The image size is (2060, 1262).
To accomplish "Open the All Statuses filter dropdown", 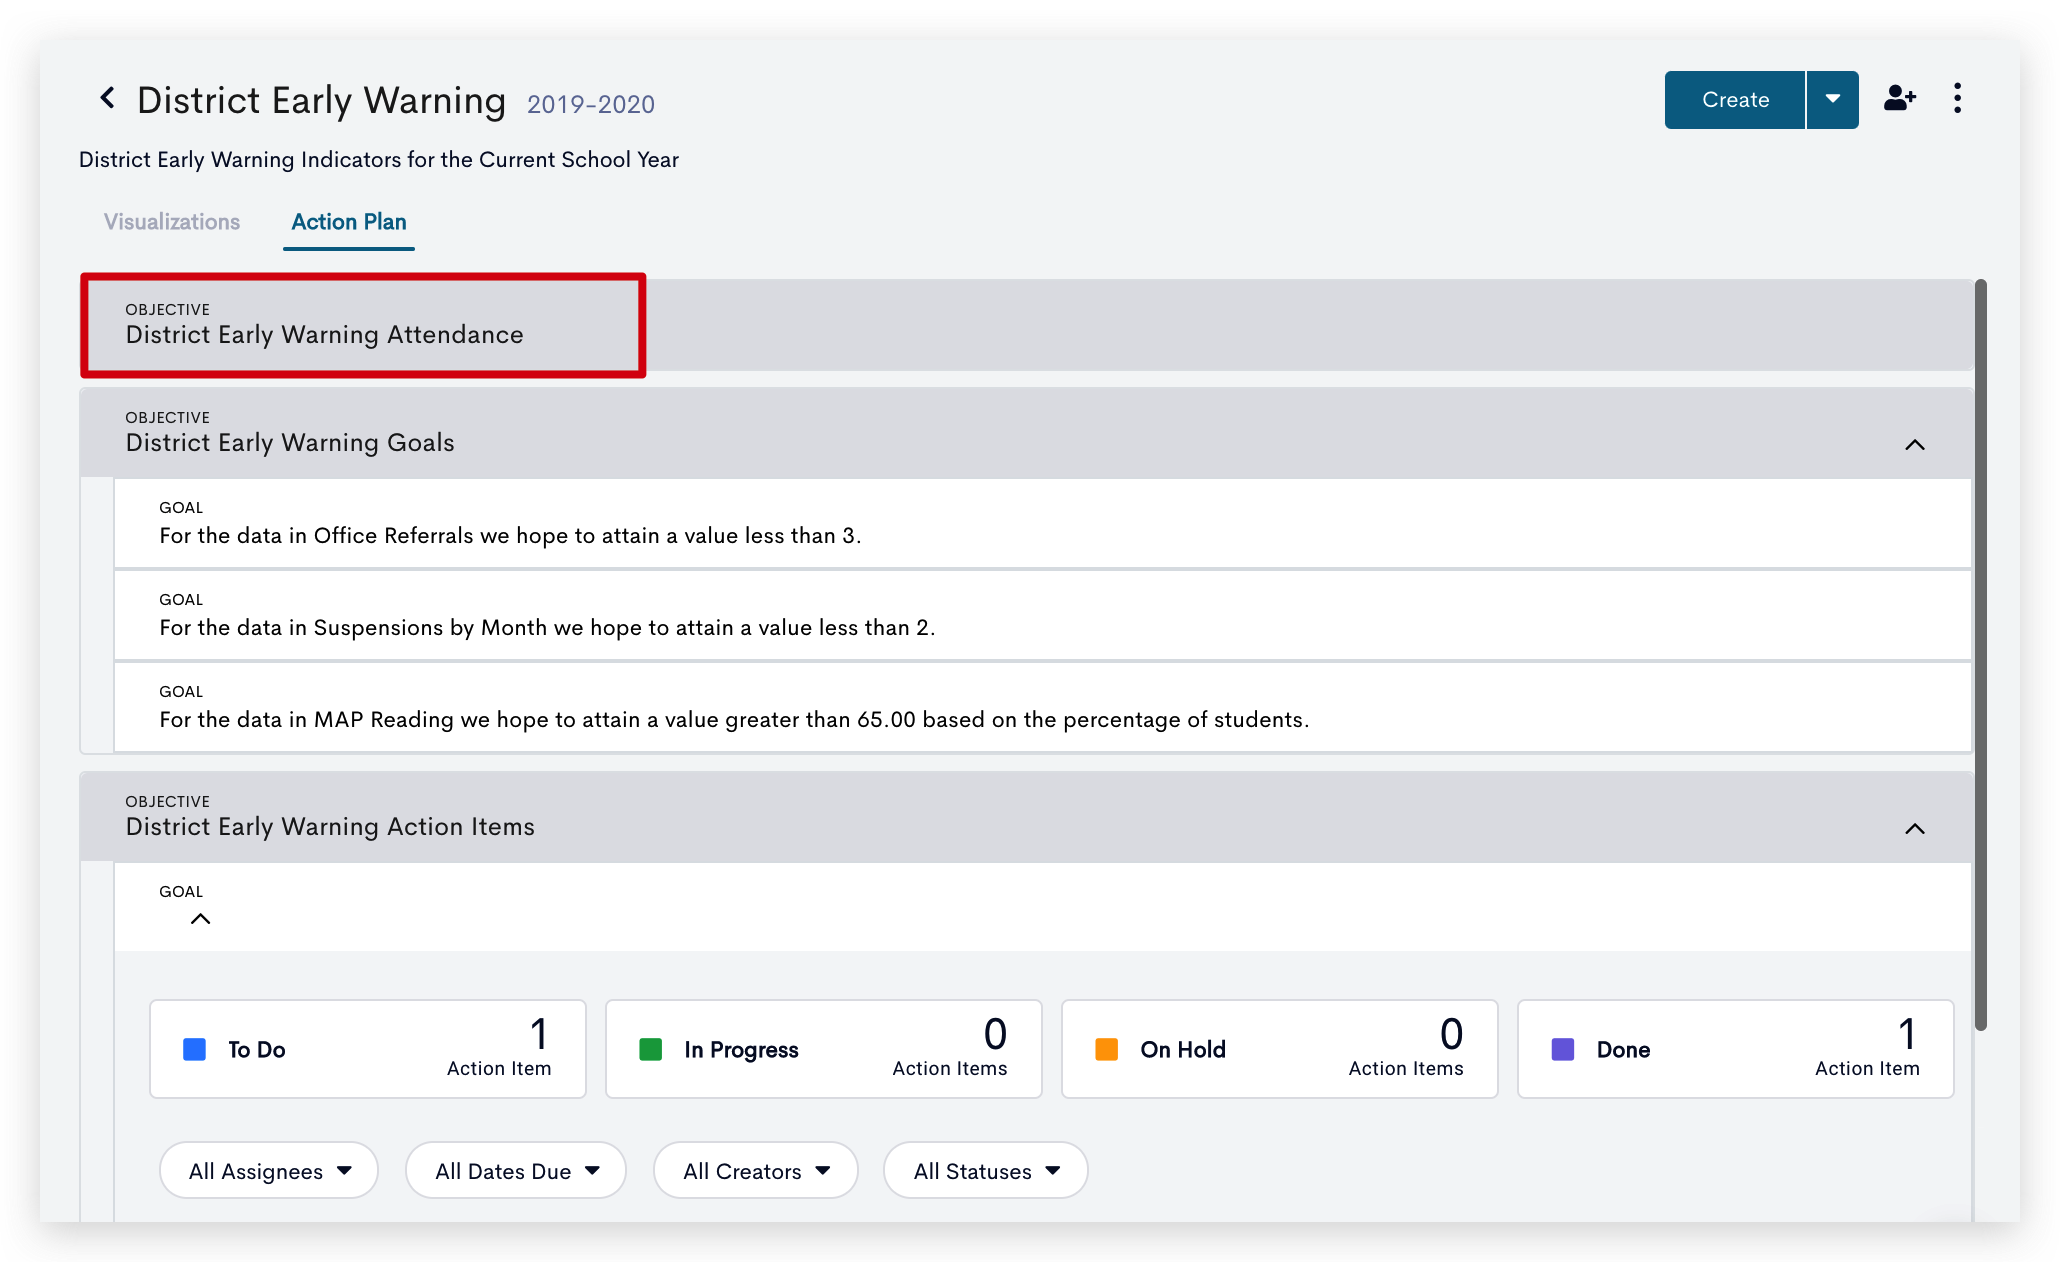I will pyautogui.click(x=986, y=1170).
